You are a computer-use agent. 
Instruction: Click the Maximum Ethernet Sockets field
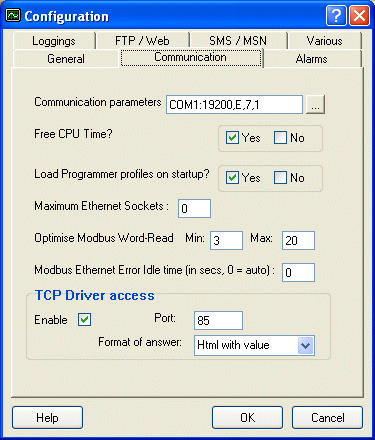[x=194, y=209]
